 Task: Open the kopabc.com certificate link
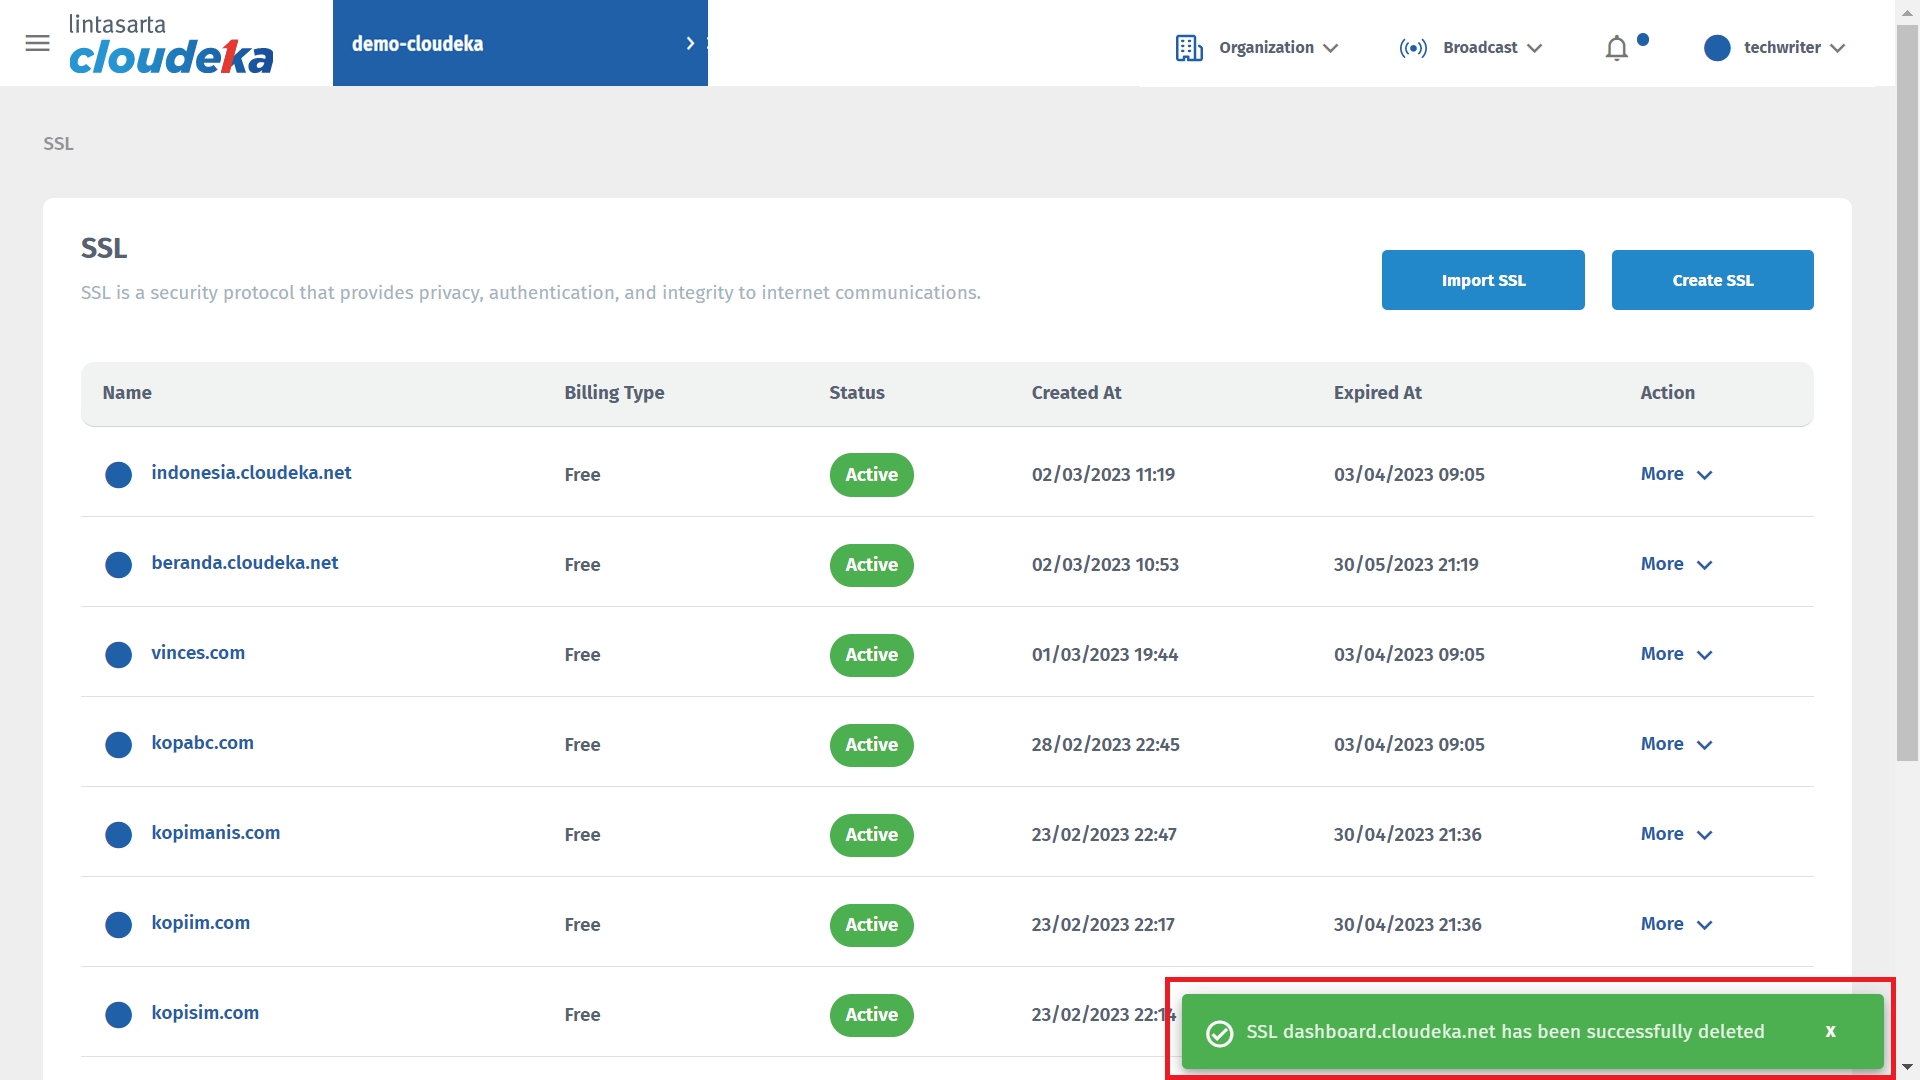[202, 743]
